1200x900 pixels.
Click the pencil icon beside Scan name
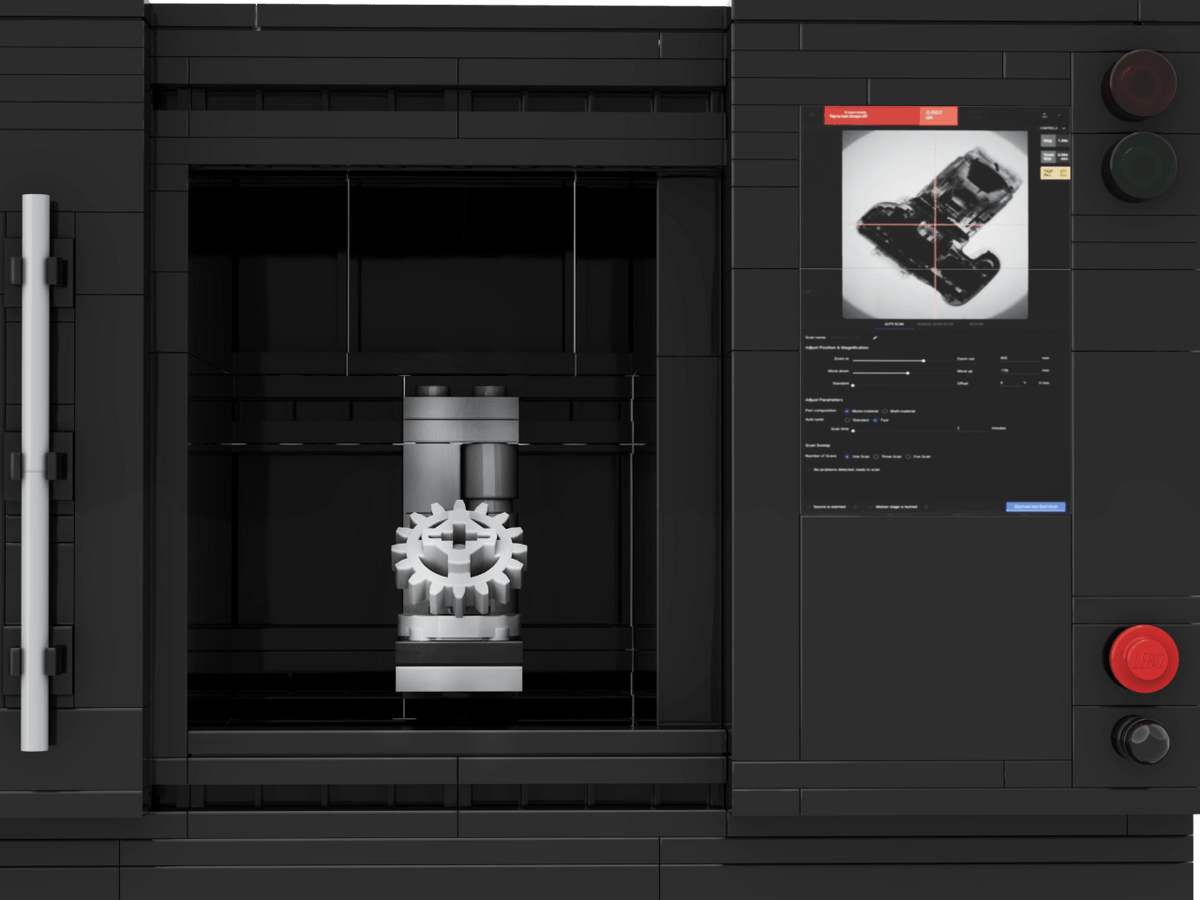pos(875,338)
